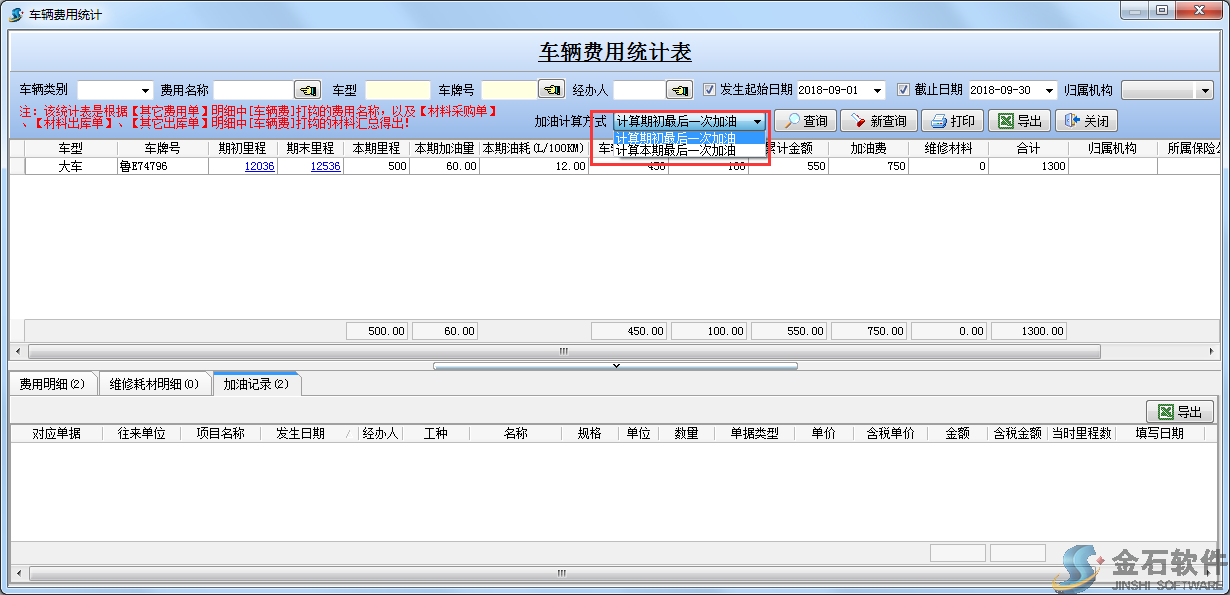Image resolution: width=1230 pixels, height=595 pixels.
Task: Select 计算本期最后一次加油 option in list
Action: (676, 150)
